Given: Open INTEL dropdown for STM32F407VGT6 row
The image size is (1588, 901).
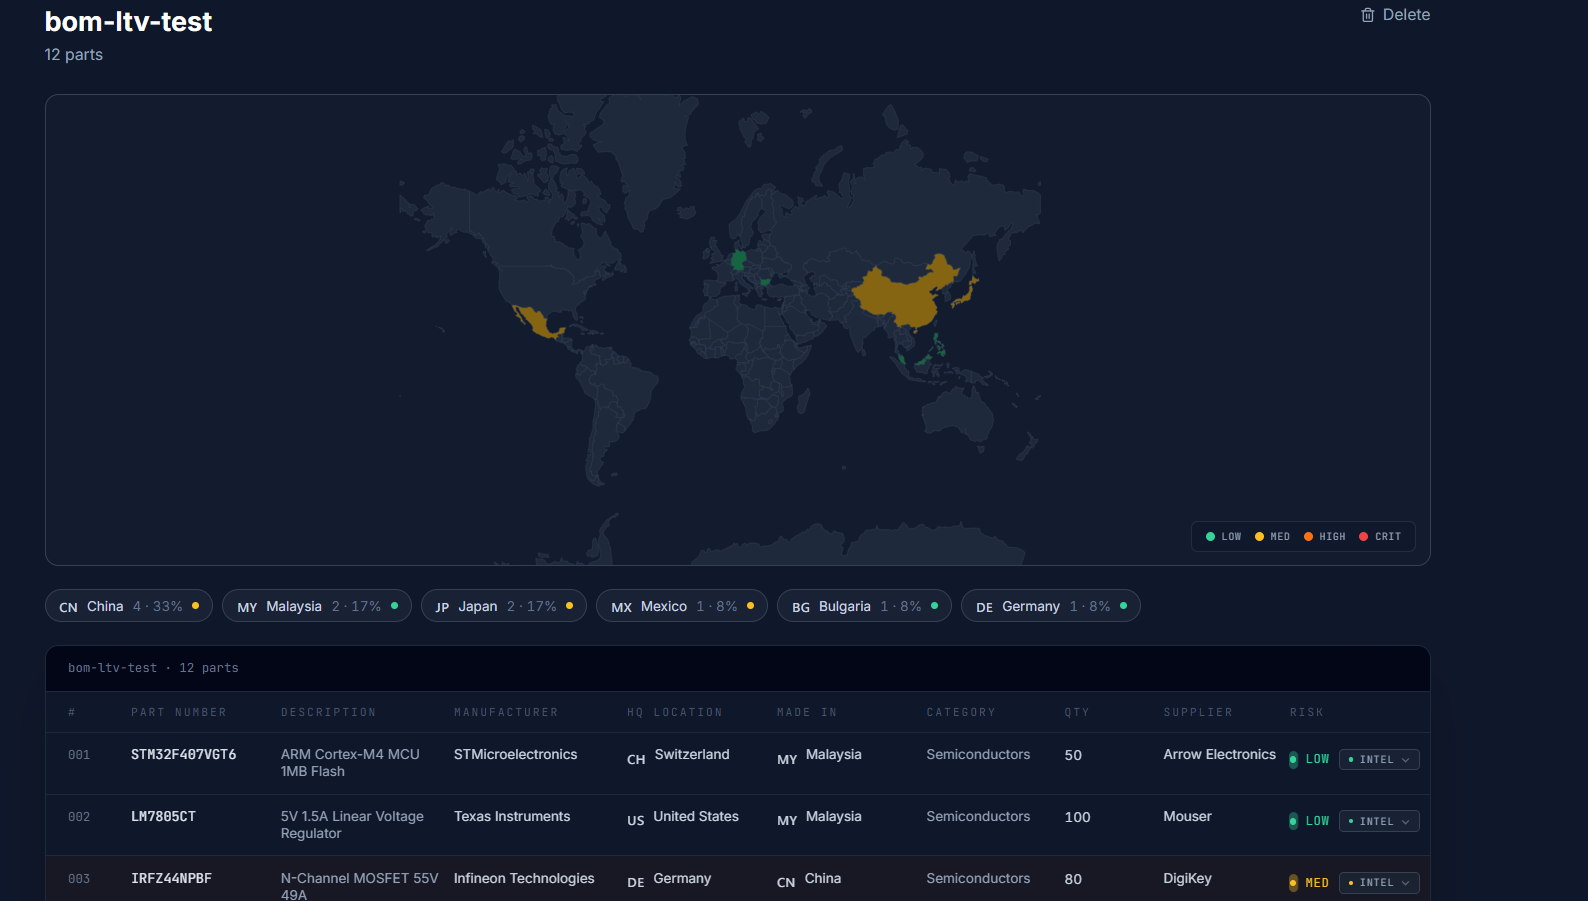Looking at the screenshot, I should point(1379,760).
